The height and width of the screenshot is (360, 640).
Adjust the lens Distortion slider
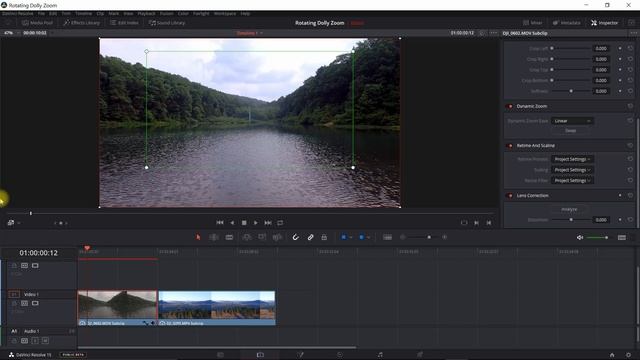pos(571,220)
